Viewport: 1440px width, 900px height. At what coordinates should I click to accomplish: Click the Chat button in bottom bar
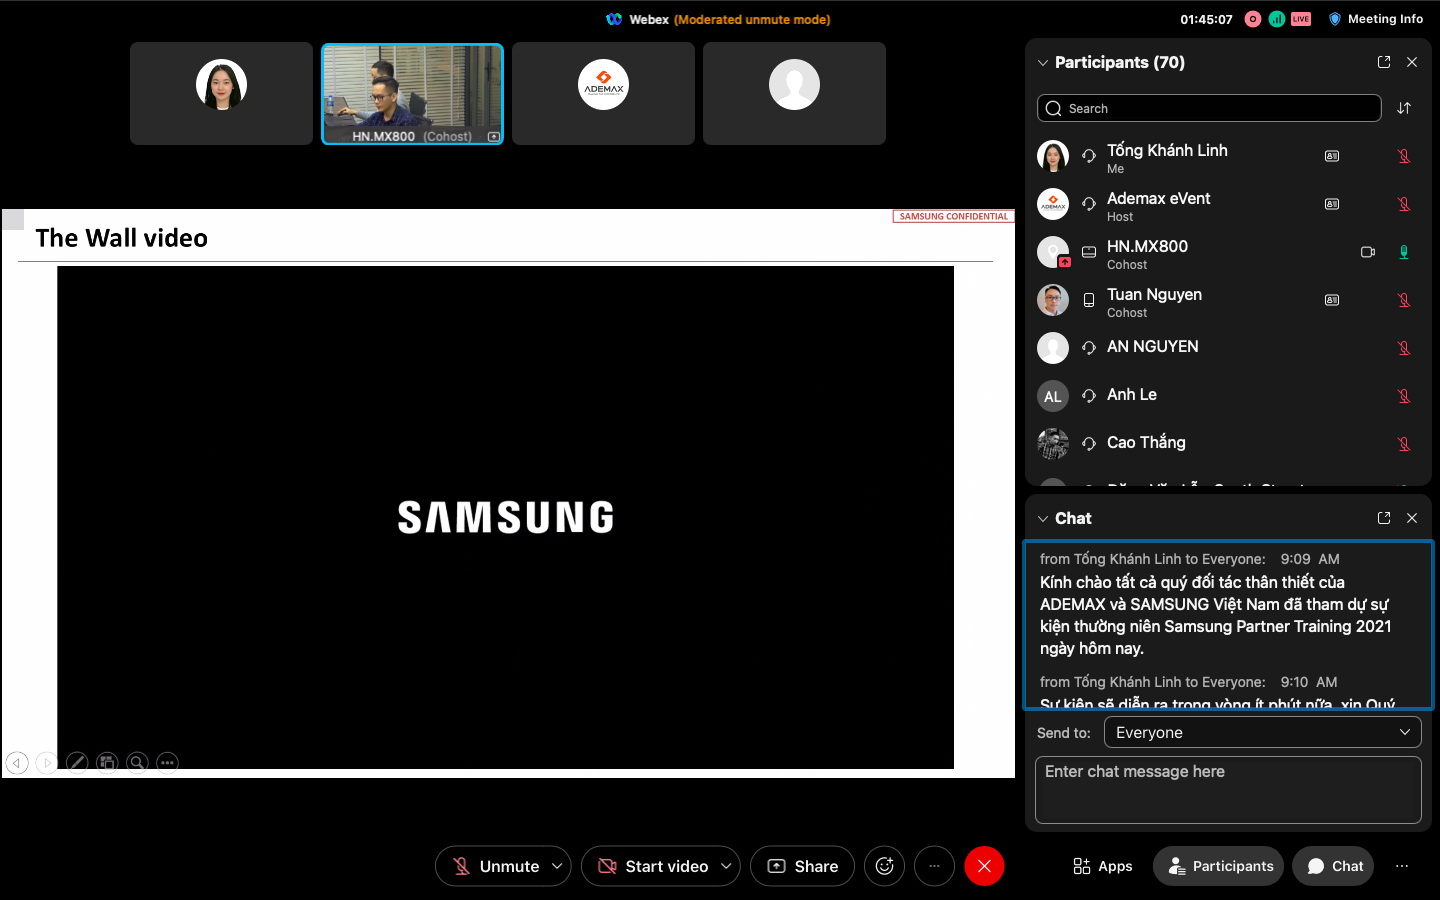point(1333,866)
